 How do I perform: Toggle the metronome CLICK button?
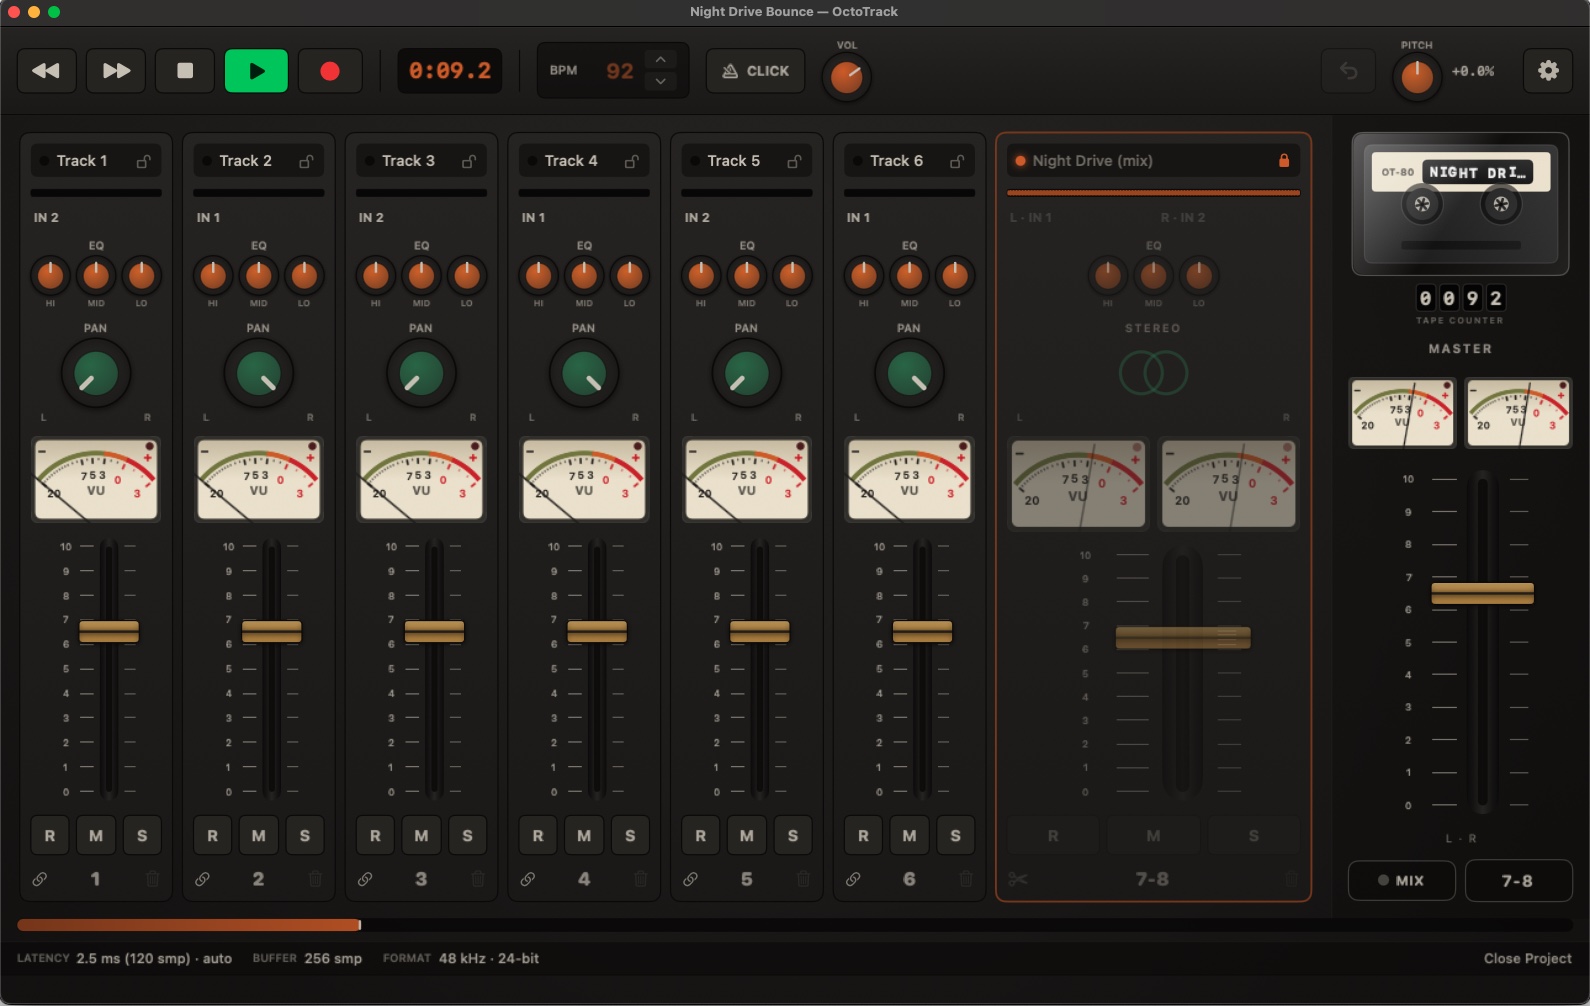[x=755, y=71]
